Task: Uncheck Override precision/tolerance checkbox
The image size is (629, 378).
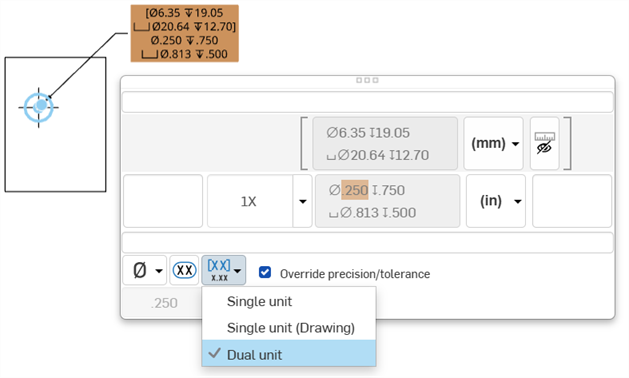Action: click(x=265, y=272)
